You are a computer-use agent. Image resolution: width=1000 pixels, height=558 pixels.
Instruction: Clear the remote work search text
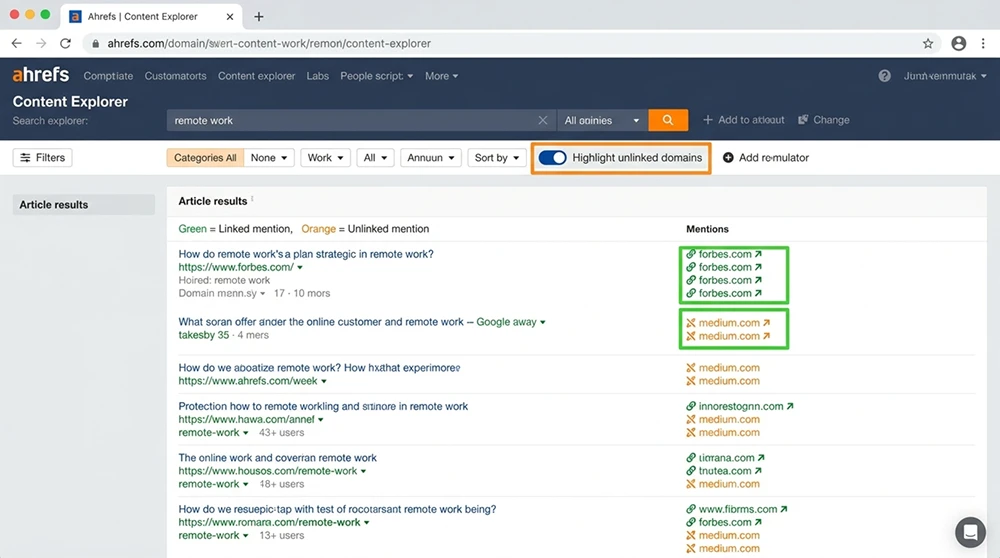click(543, 120)
